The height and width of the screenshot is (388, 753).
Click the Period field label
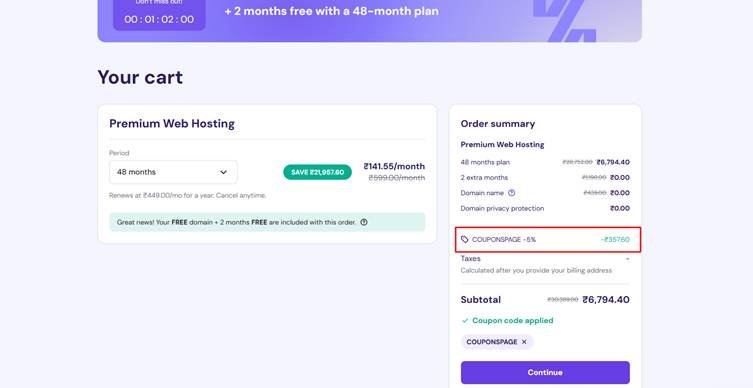click(x=119, y=153)
